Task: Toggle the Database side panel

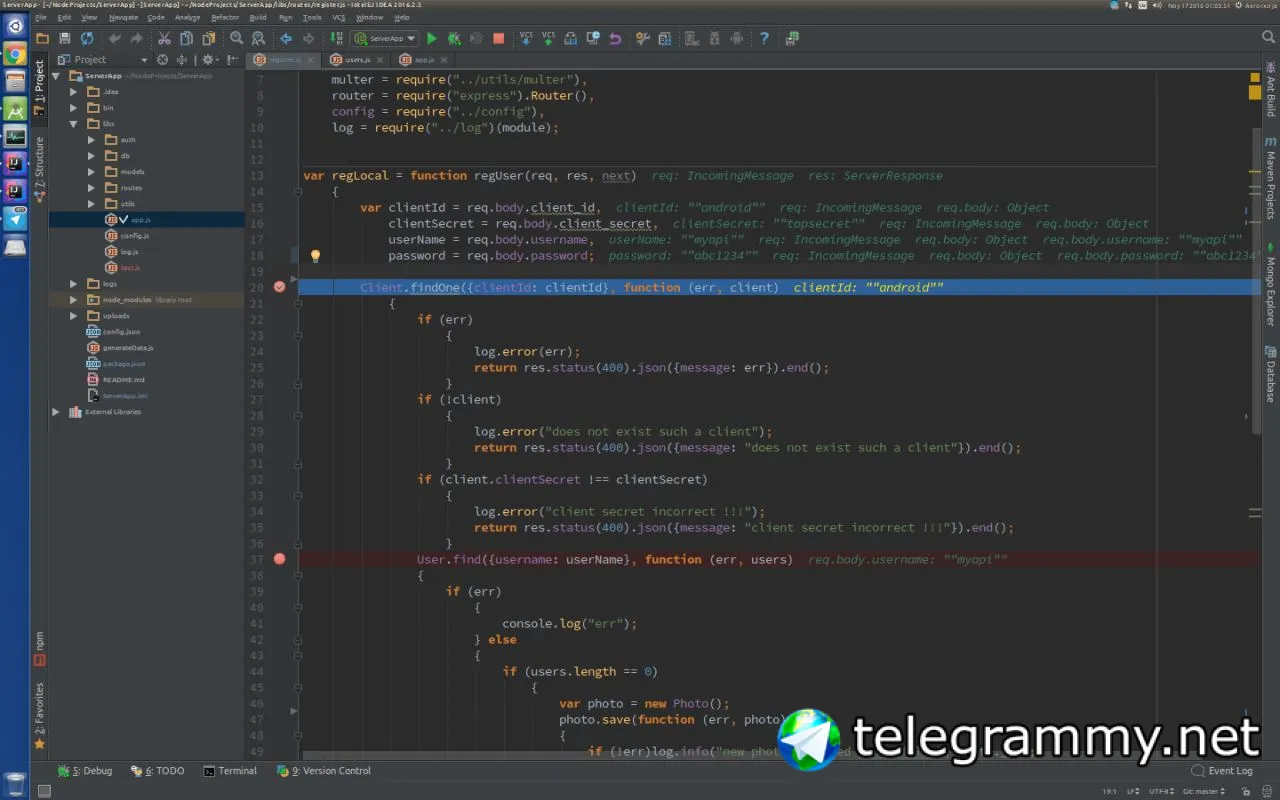Action: [1270, 374]
